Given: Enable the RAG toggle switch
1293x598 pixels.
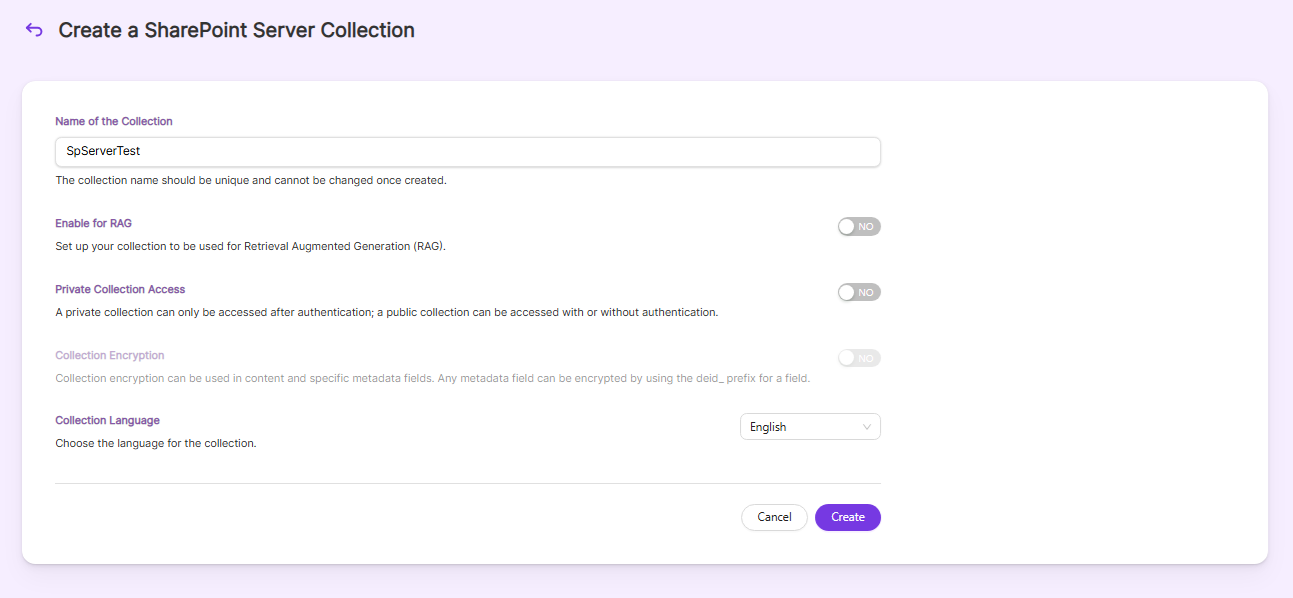Looking at the screenshot, I should [859, 227].
